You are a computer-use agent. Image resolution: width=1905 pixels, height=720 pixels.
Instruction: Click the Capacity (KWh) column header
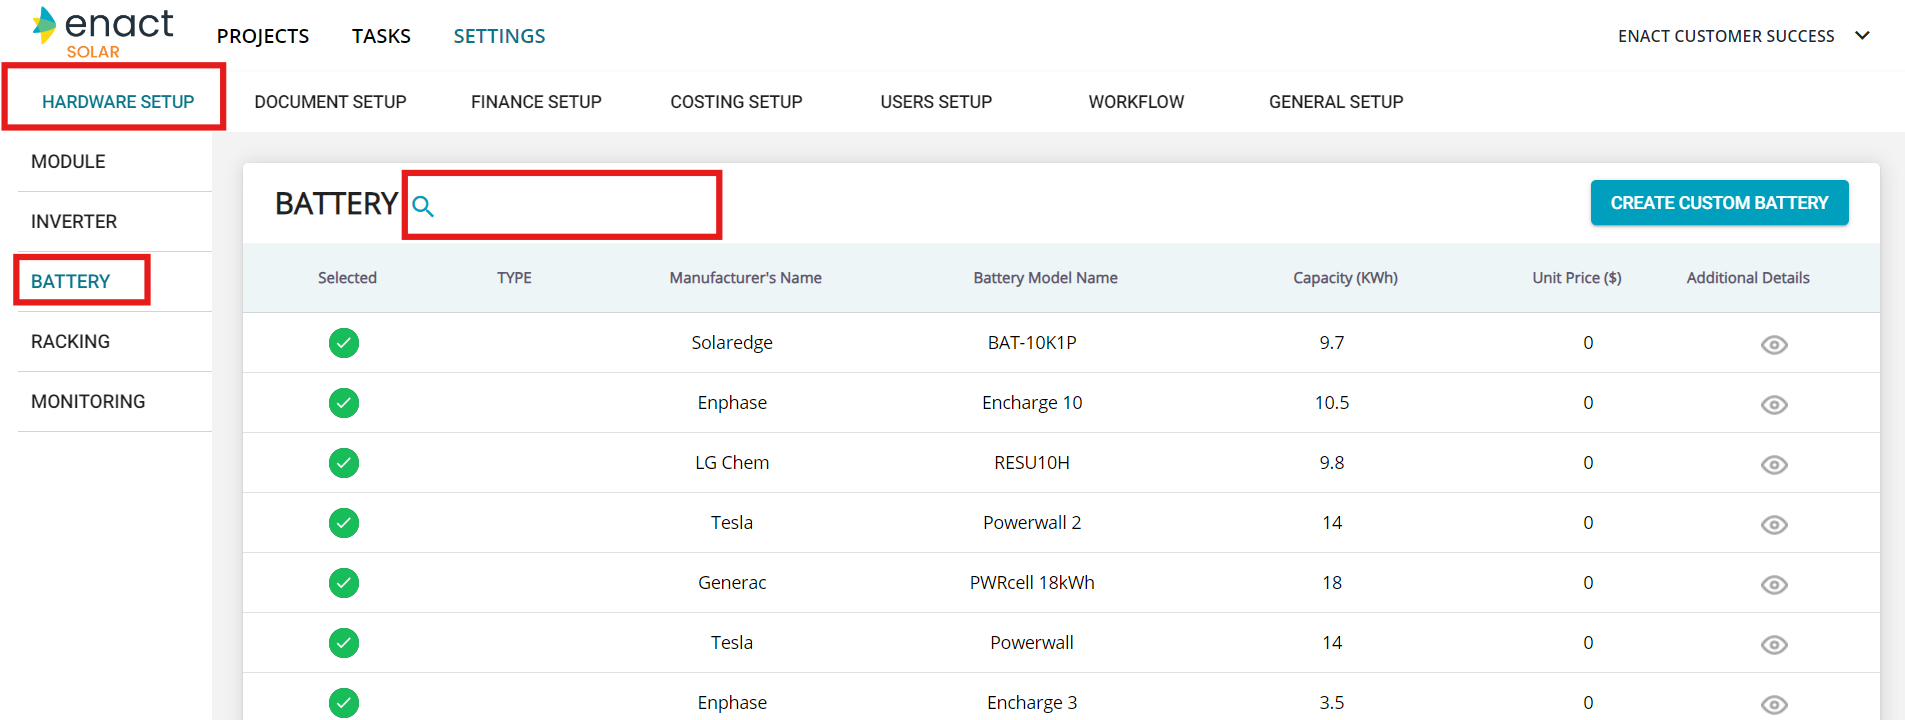tap(1345, 278)
